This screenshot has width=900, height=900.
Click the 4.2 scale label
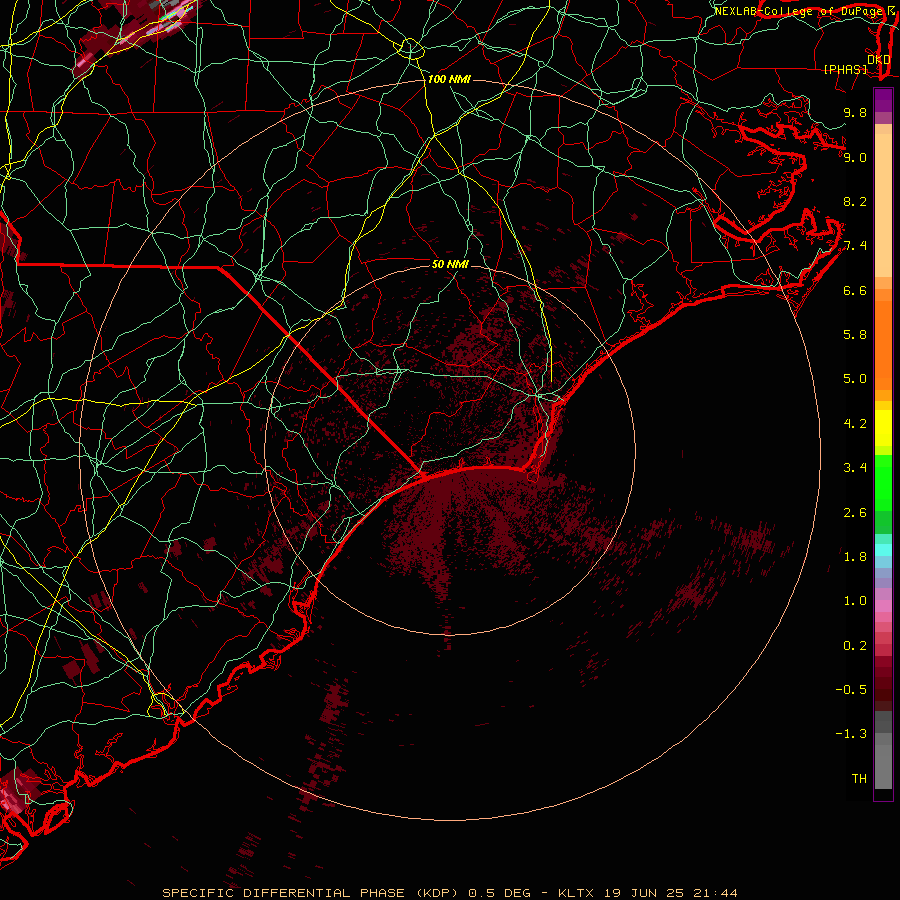(x=855, y=424)
